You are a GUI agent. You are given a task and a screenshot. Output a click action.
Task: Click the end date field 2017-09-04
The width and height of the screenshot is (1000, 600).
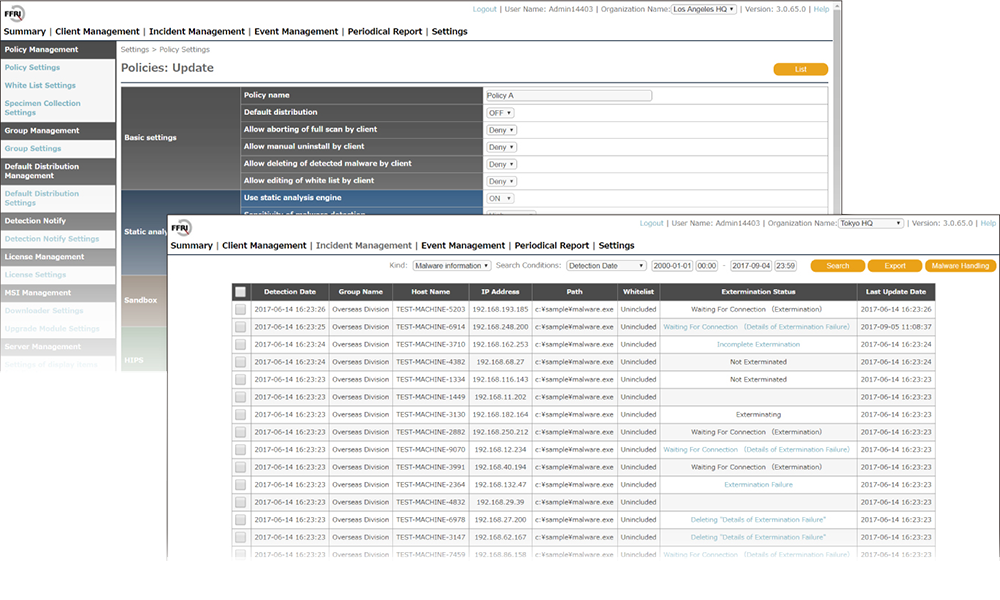[x=751, y=266]
